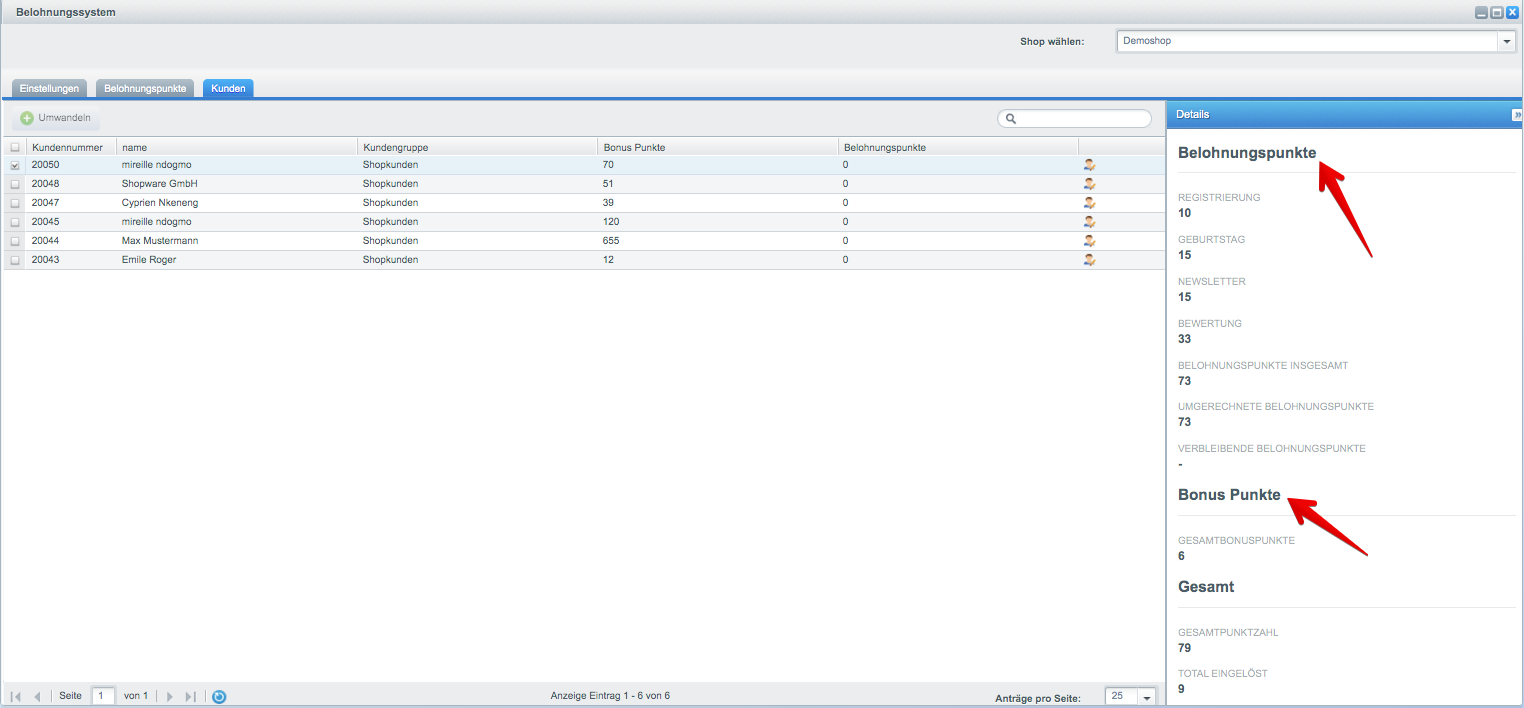
Task: Click the Anzeige Eintrag 1 - 6 von 6 text
Action: pos(610,696)
